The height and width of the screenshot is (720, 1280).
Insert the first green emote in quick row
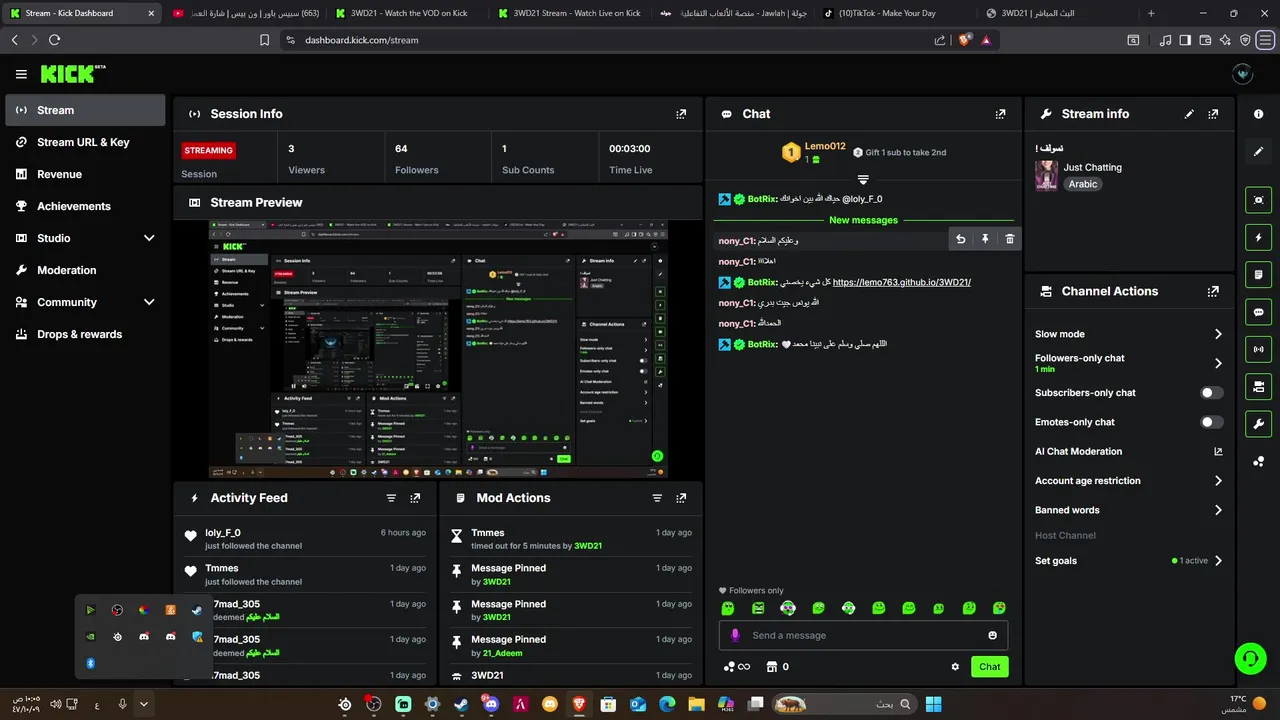(x=728, y=608)
